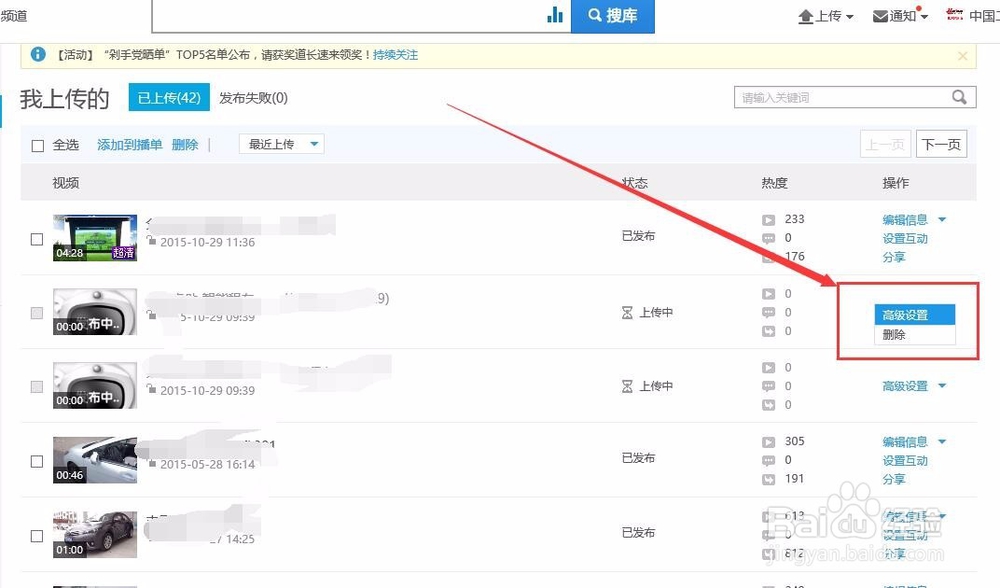Expand the 编辑信息 dropdown arrow

click(942, 219)
